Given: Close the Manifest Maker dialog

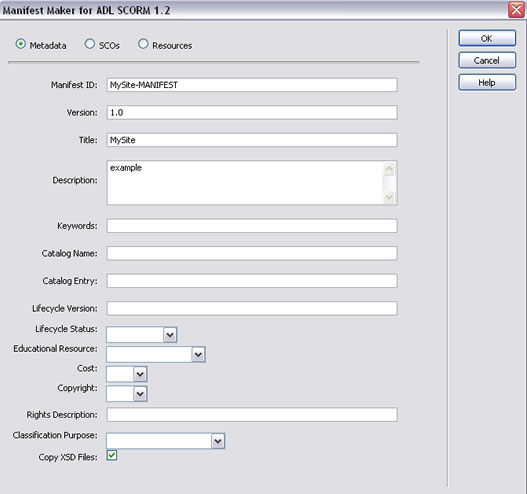Looking at the screenshot, I should pos(517,10).
